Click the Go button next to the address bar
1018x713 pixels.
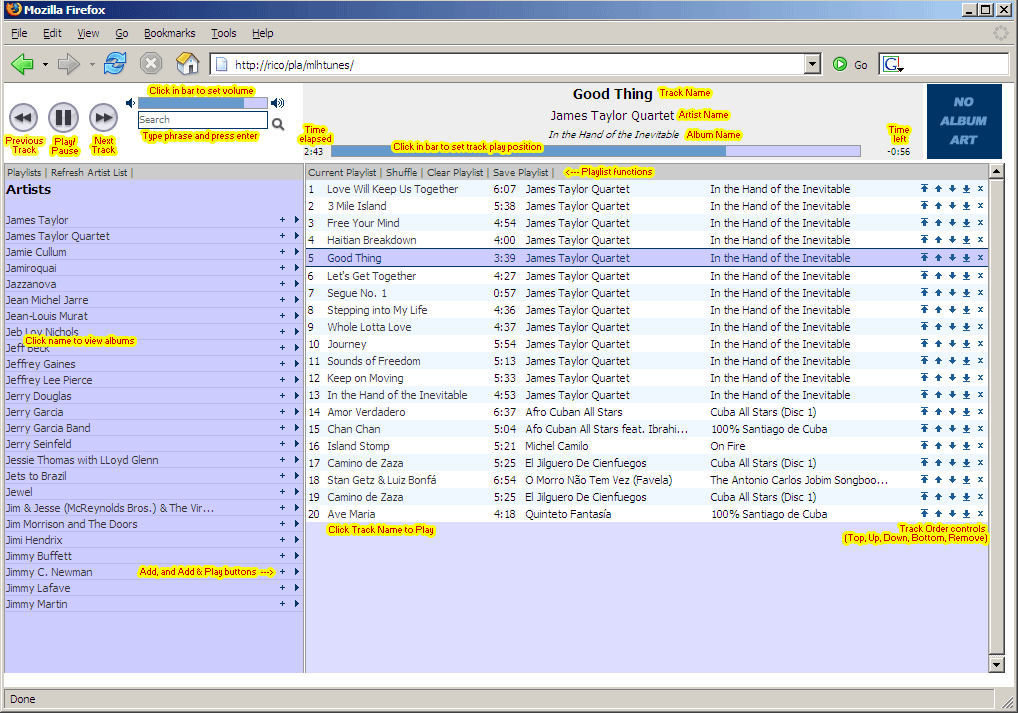(x=850, y=64)
